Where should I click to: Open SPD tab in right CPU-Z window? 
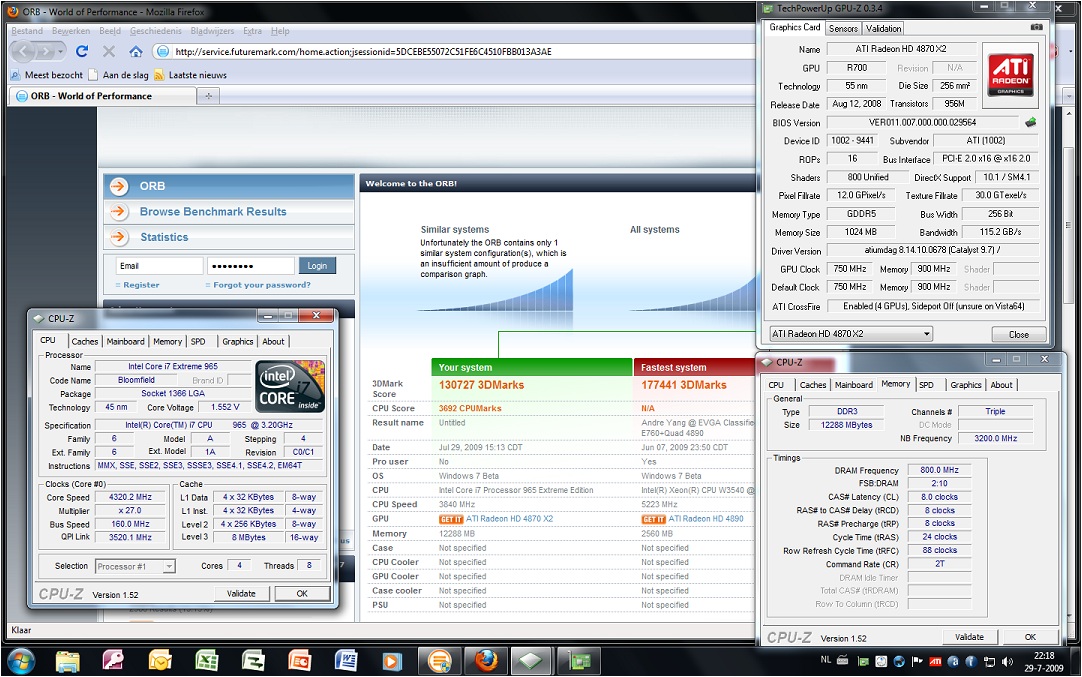[x=927, y=384]
